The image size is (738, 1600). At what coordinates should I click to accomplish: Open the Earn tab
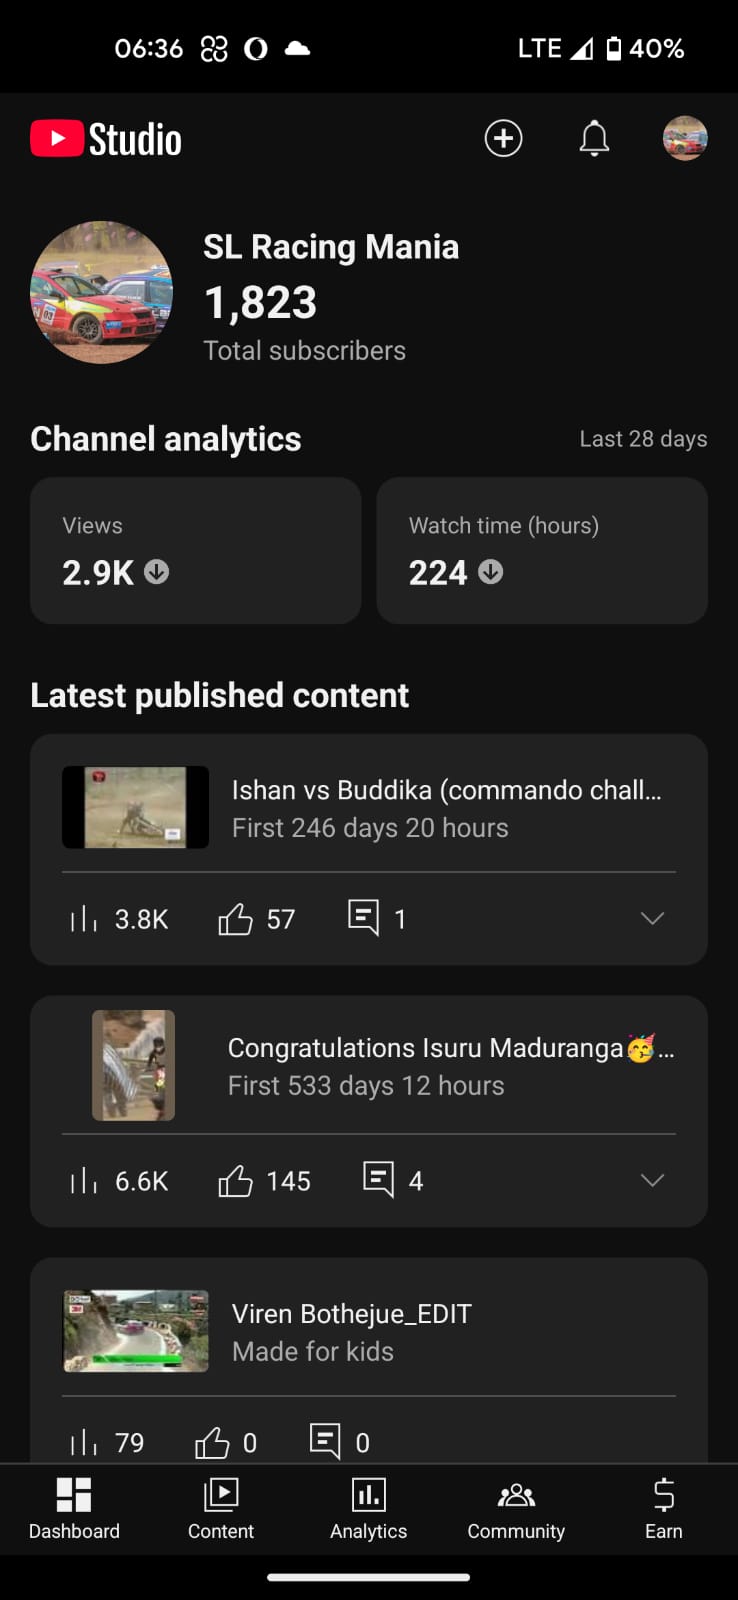(663, 1508)
